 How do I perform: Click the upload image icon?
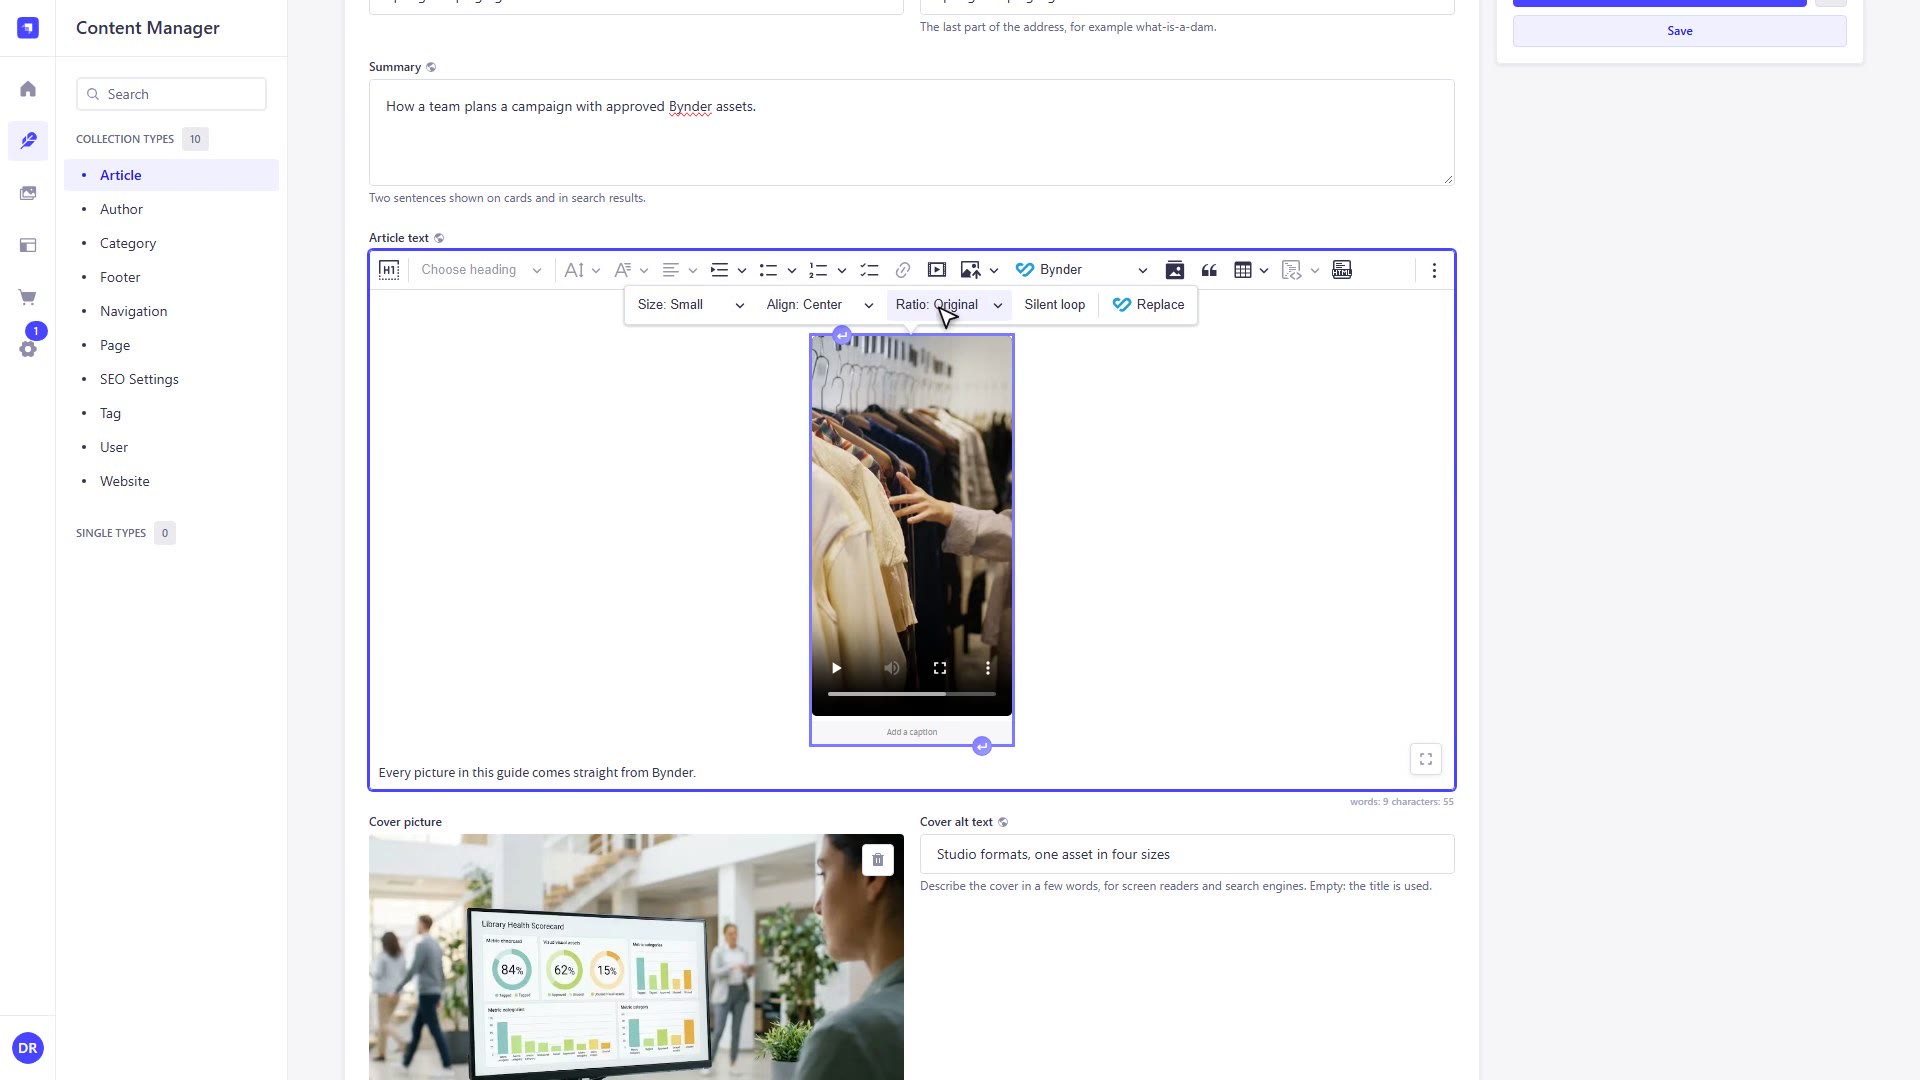pyautogui.click(x=970, y=270)
